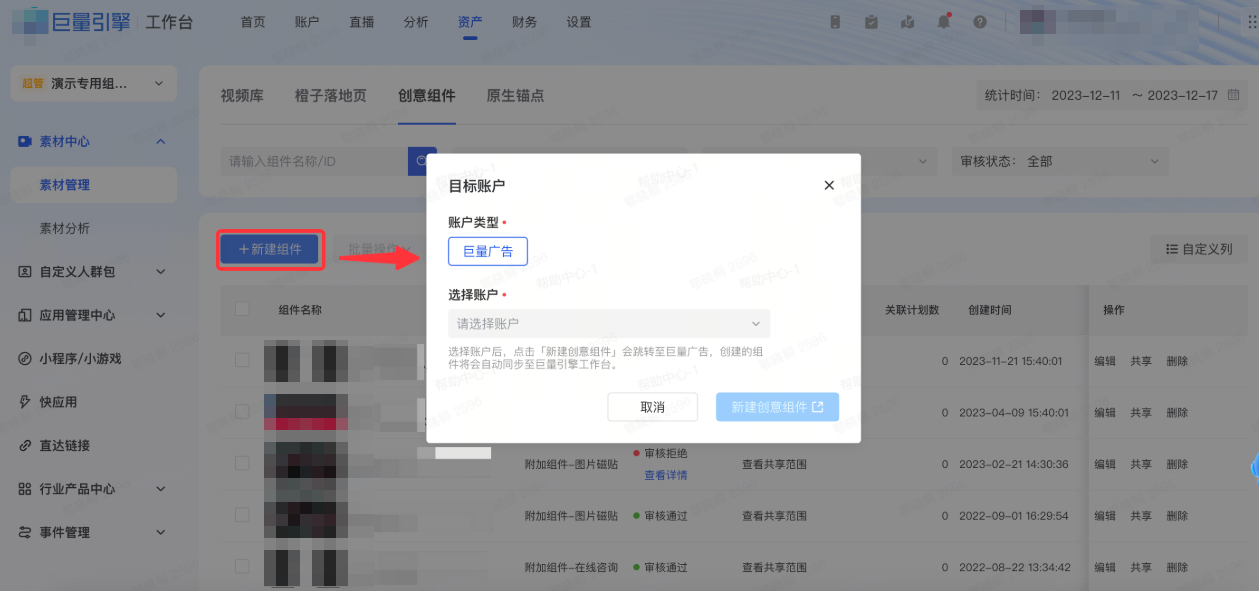Screen dimensions: 1259x591
Task: Open the mobile phone icon in top bar
Action: [x=835, y=22]
